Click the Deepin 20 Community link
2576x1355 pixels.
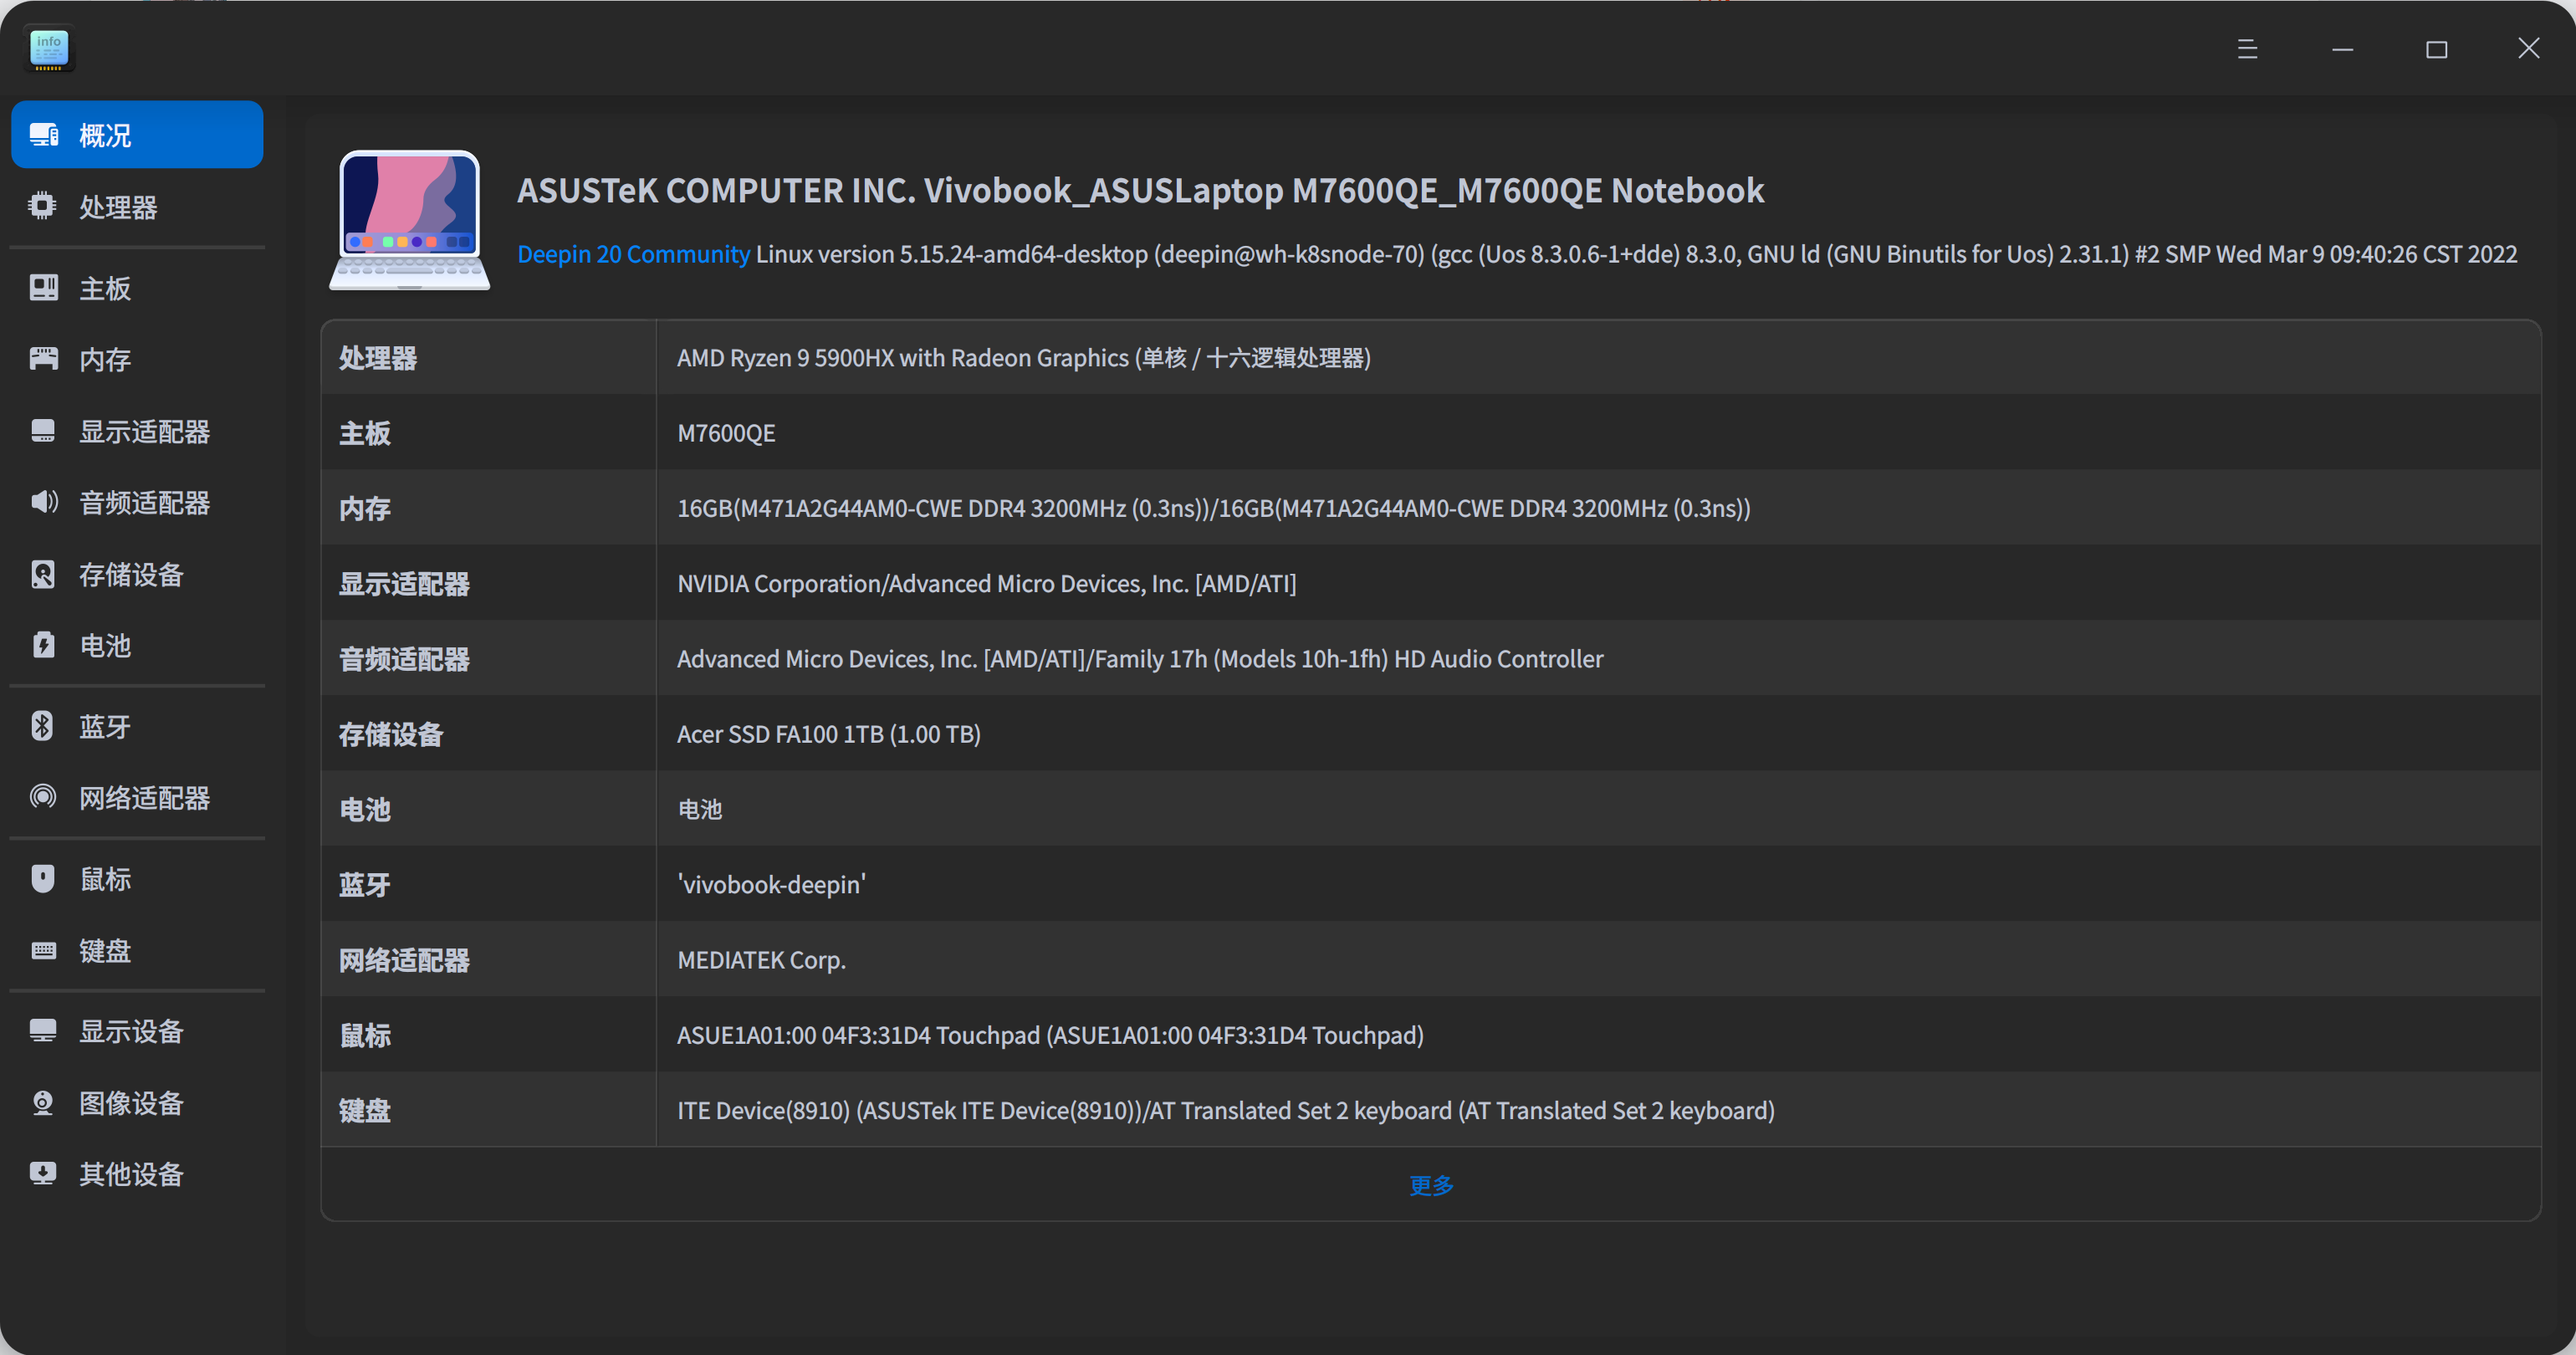point(633,254)
